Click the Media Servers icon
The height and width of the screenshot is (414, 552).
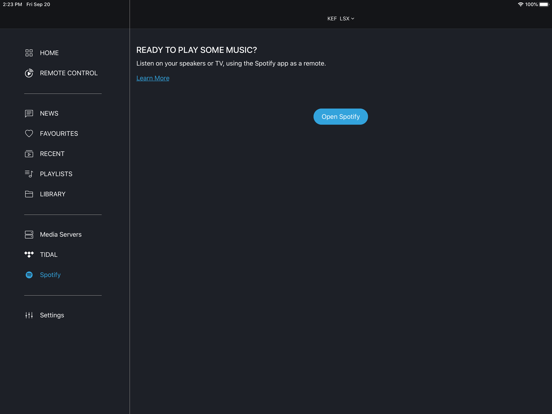29,234
